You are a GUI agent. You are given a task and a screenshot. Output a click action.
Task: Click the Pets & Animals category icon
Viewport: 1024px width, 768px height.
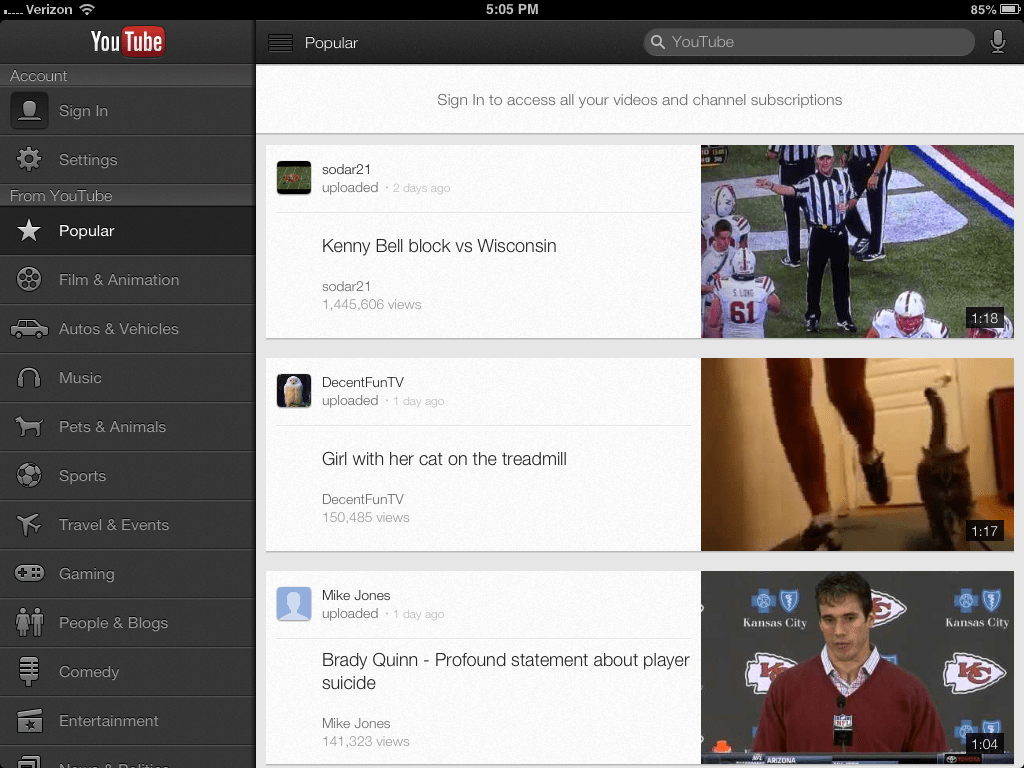pyautogui.click(x=29, y=427)
